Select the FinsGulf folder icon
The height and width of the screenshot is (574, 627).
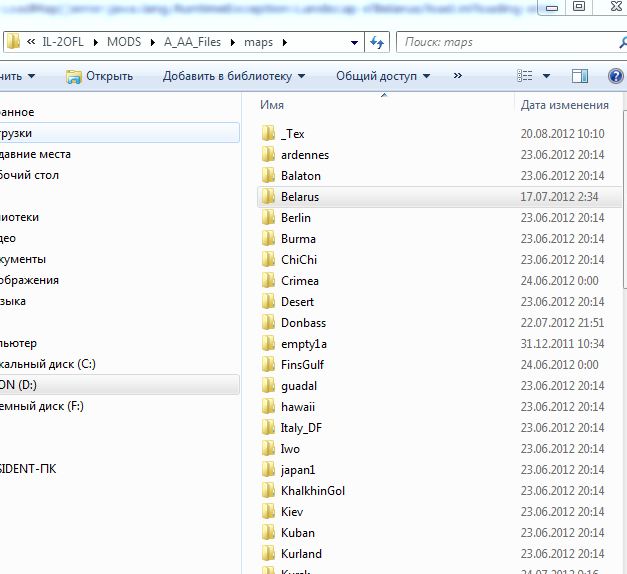coord(268,364)
